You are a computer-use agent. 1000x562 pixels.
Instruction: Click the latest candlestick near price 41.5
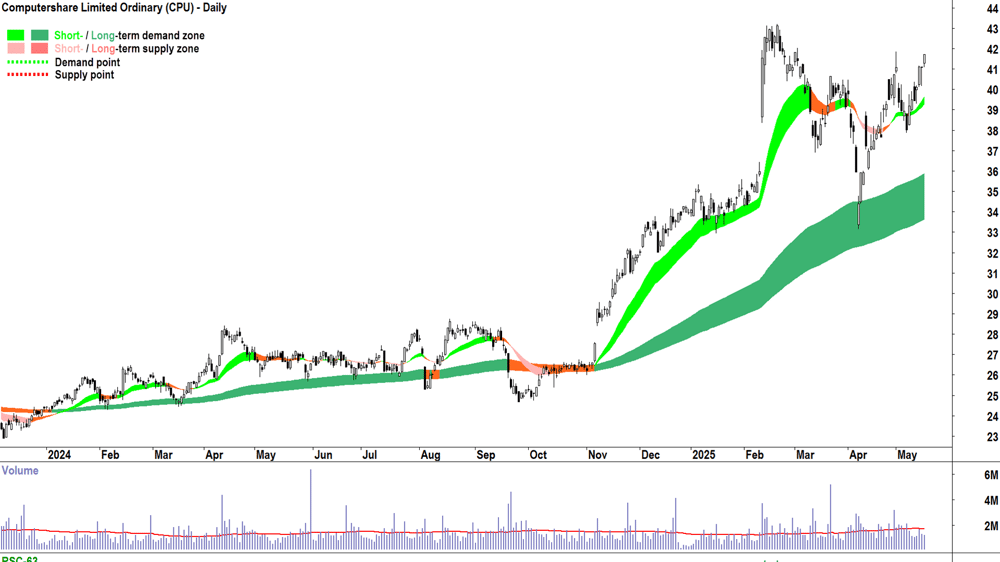click(x=924, y=59)
